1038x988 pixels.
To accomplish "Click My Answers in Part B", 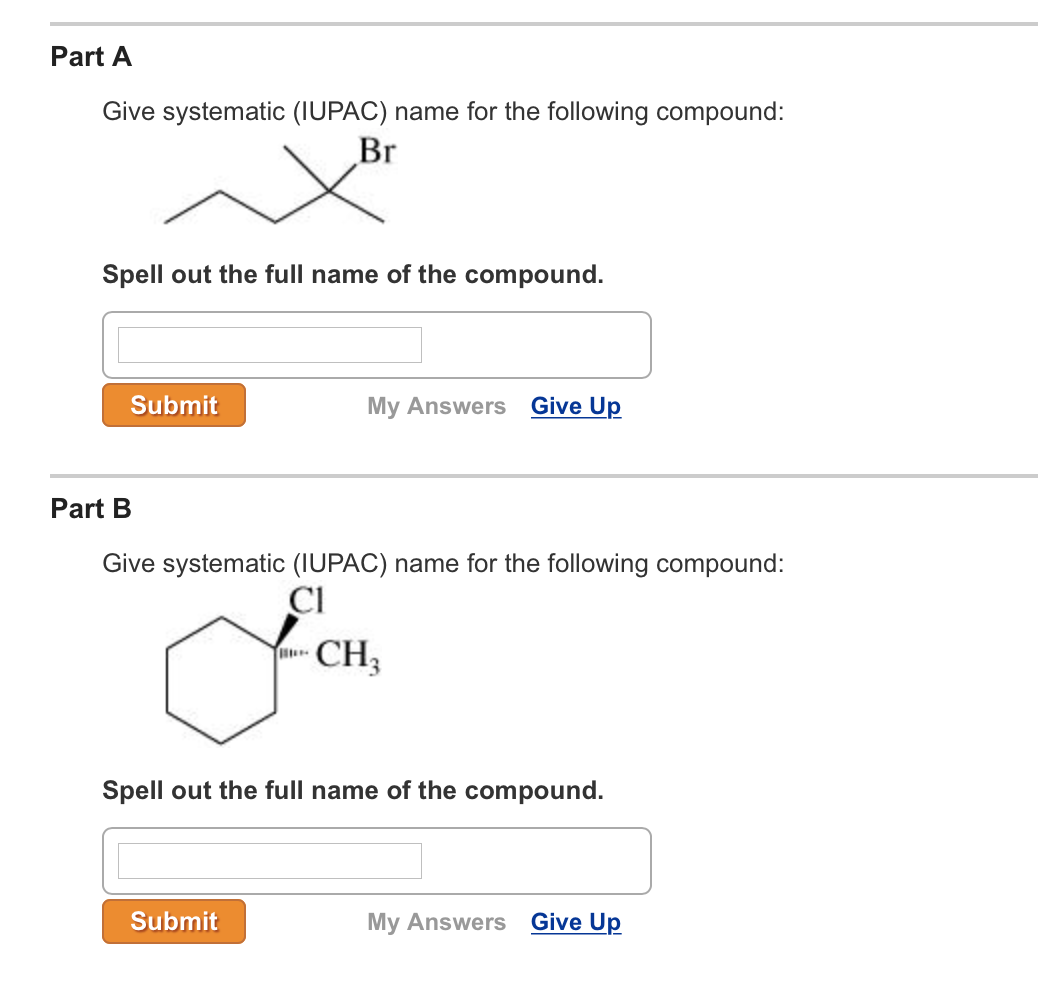I will (436, 922).
